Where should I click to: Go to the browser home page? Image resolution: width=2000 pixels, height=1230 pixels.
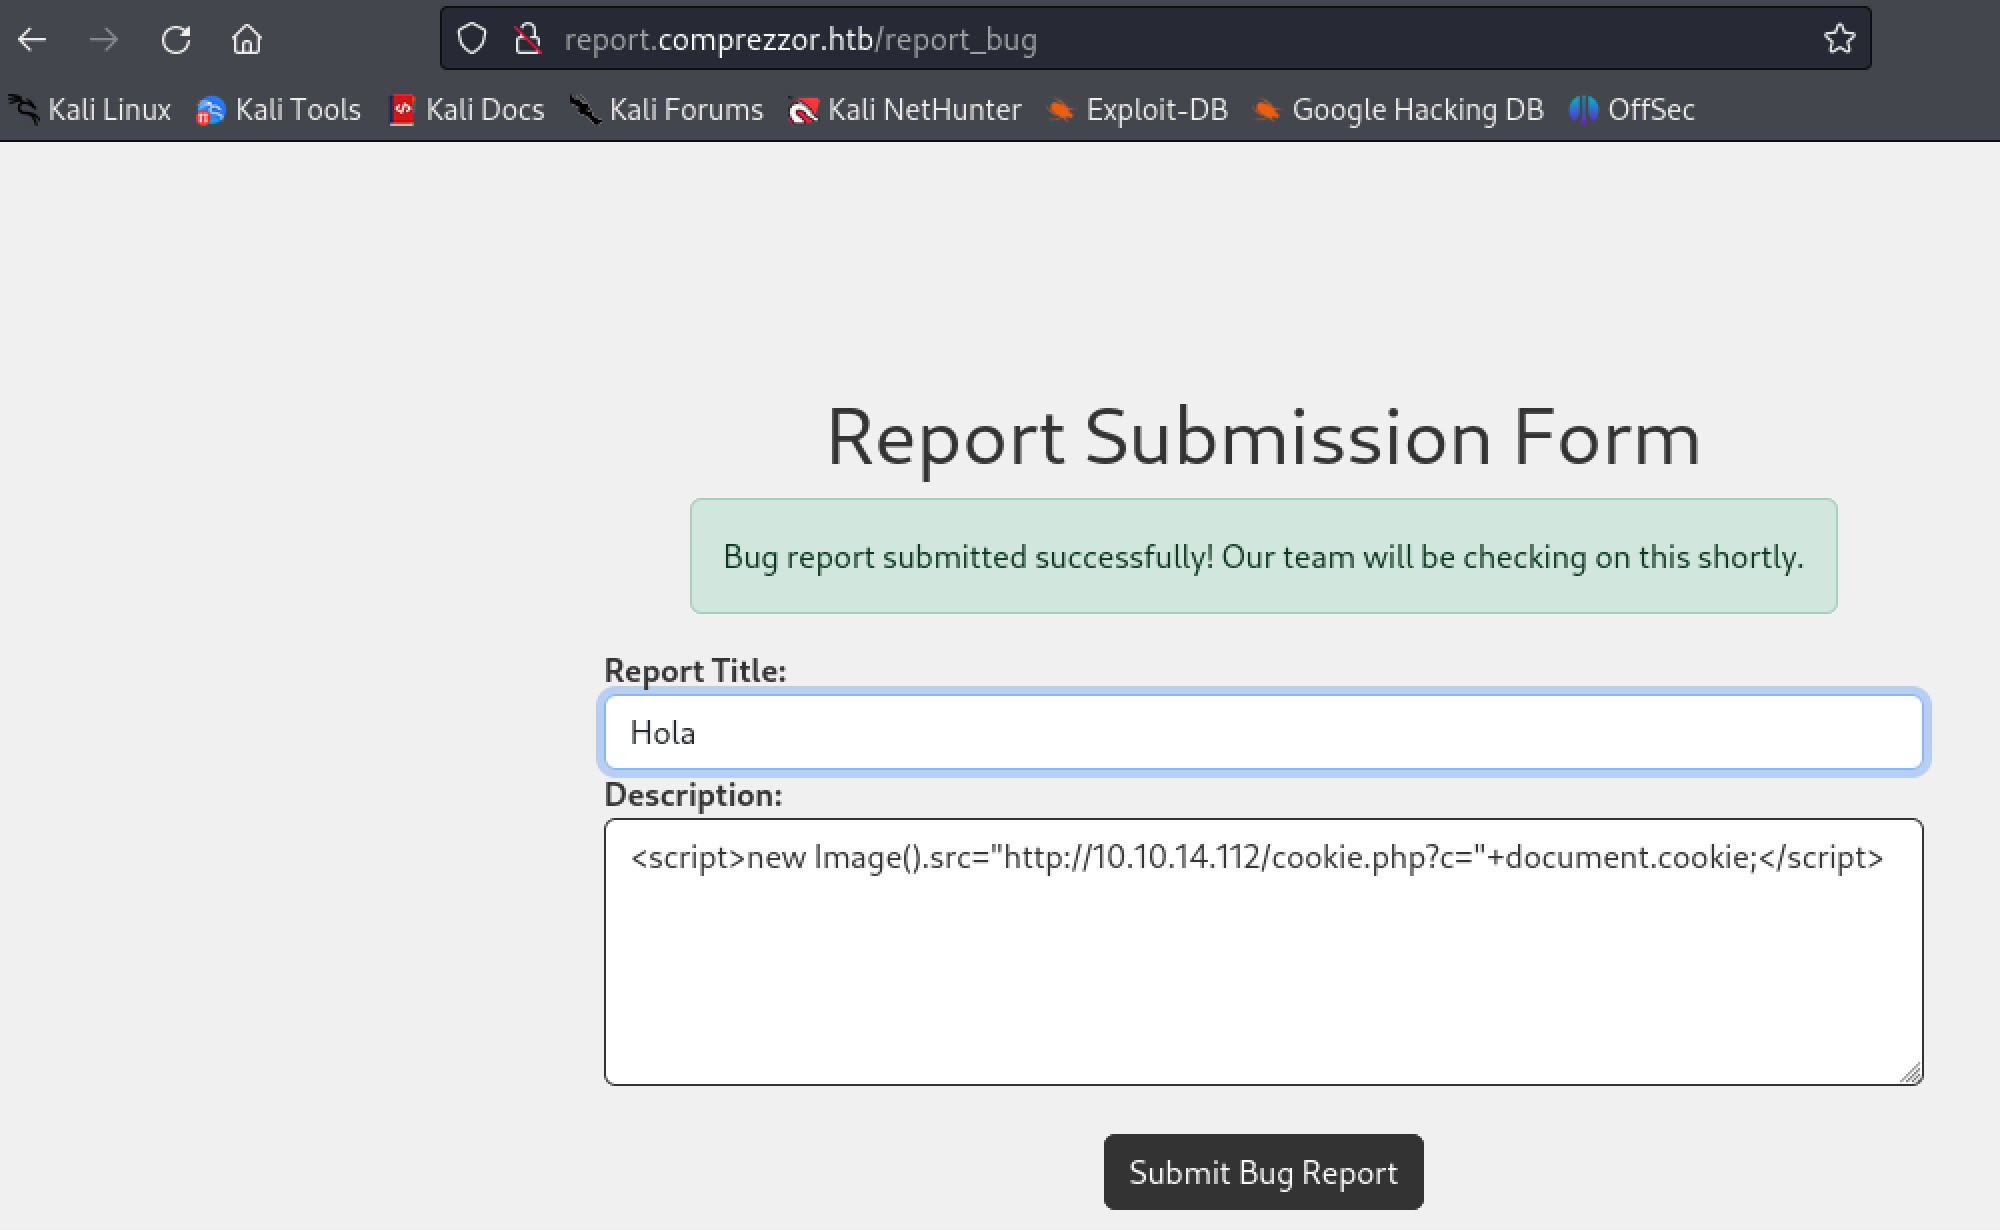246,40
